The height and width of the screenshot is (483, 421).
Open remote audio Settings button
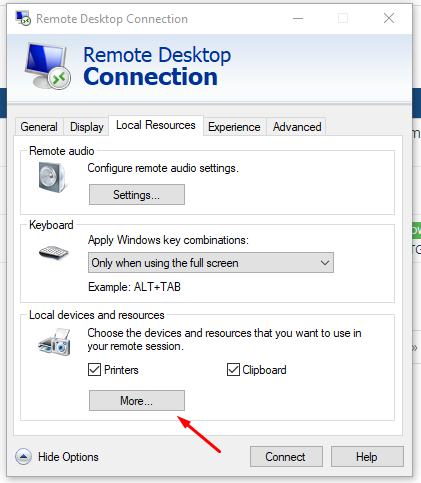click(x=137, y=195)
